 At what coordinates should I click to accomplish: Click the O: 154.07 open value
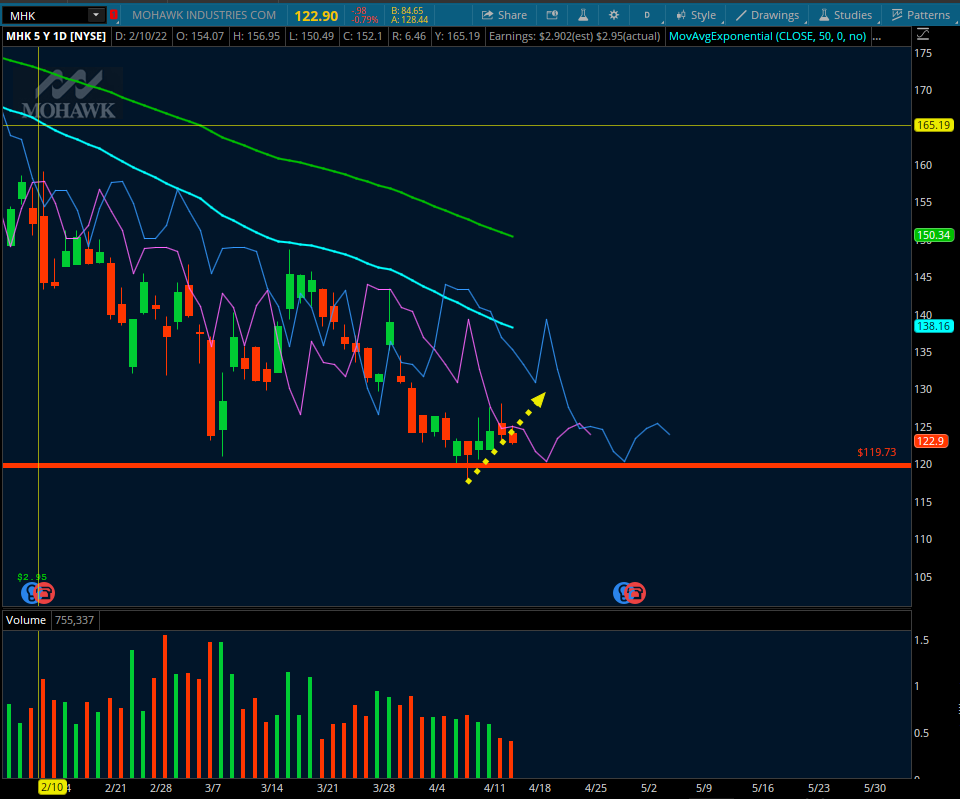click(200, 36)
